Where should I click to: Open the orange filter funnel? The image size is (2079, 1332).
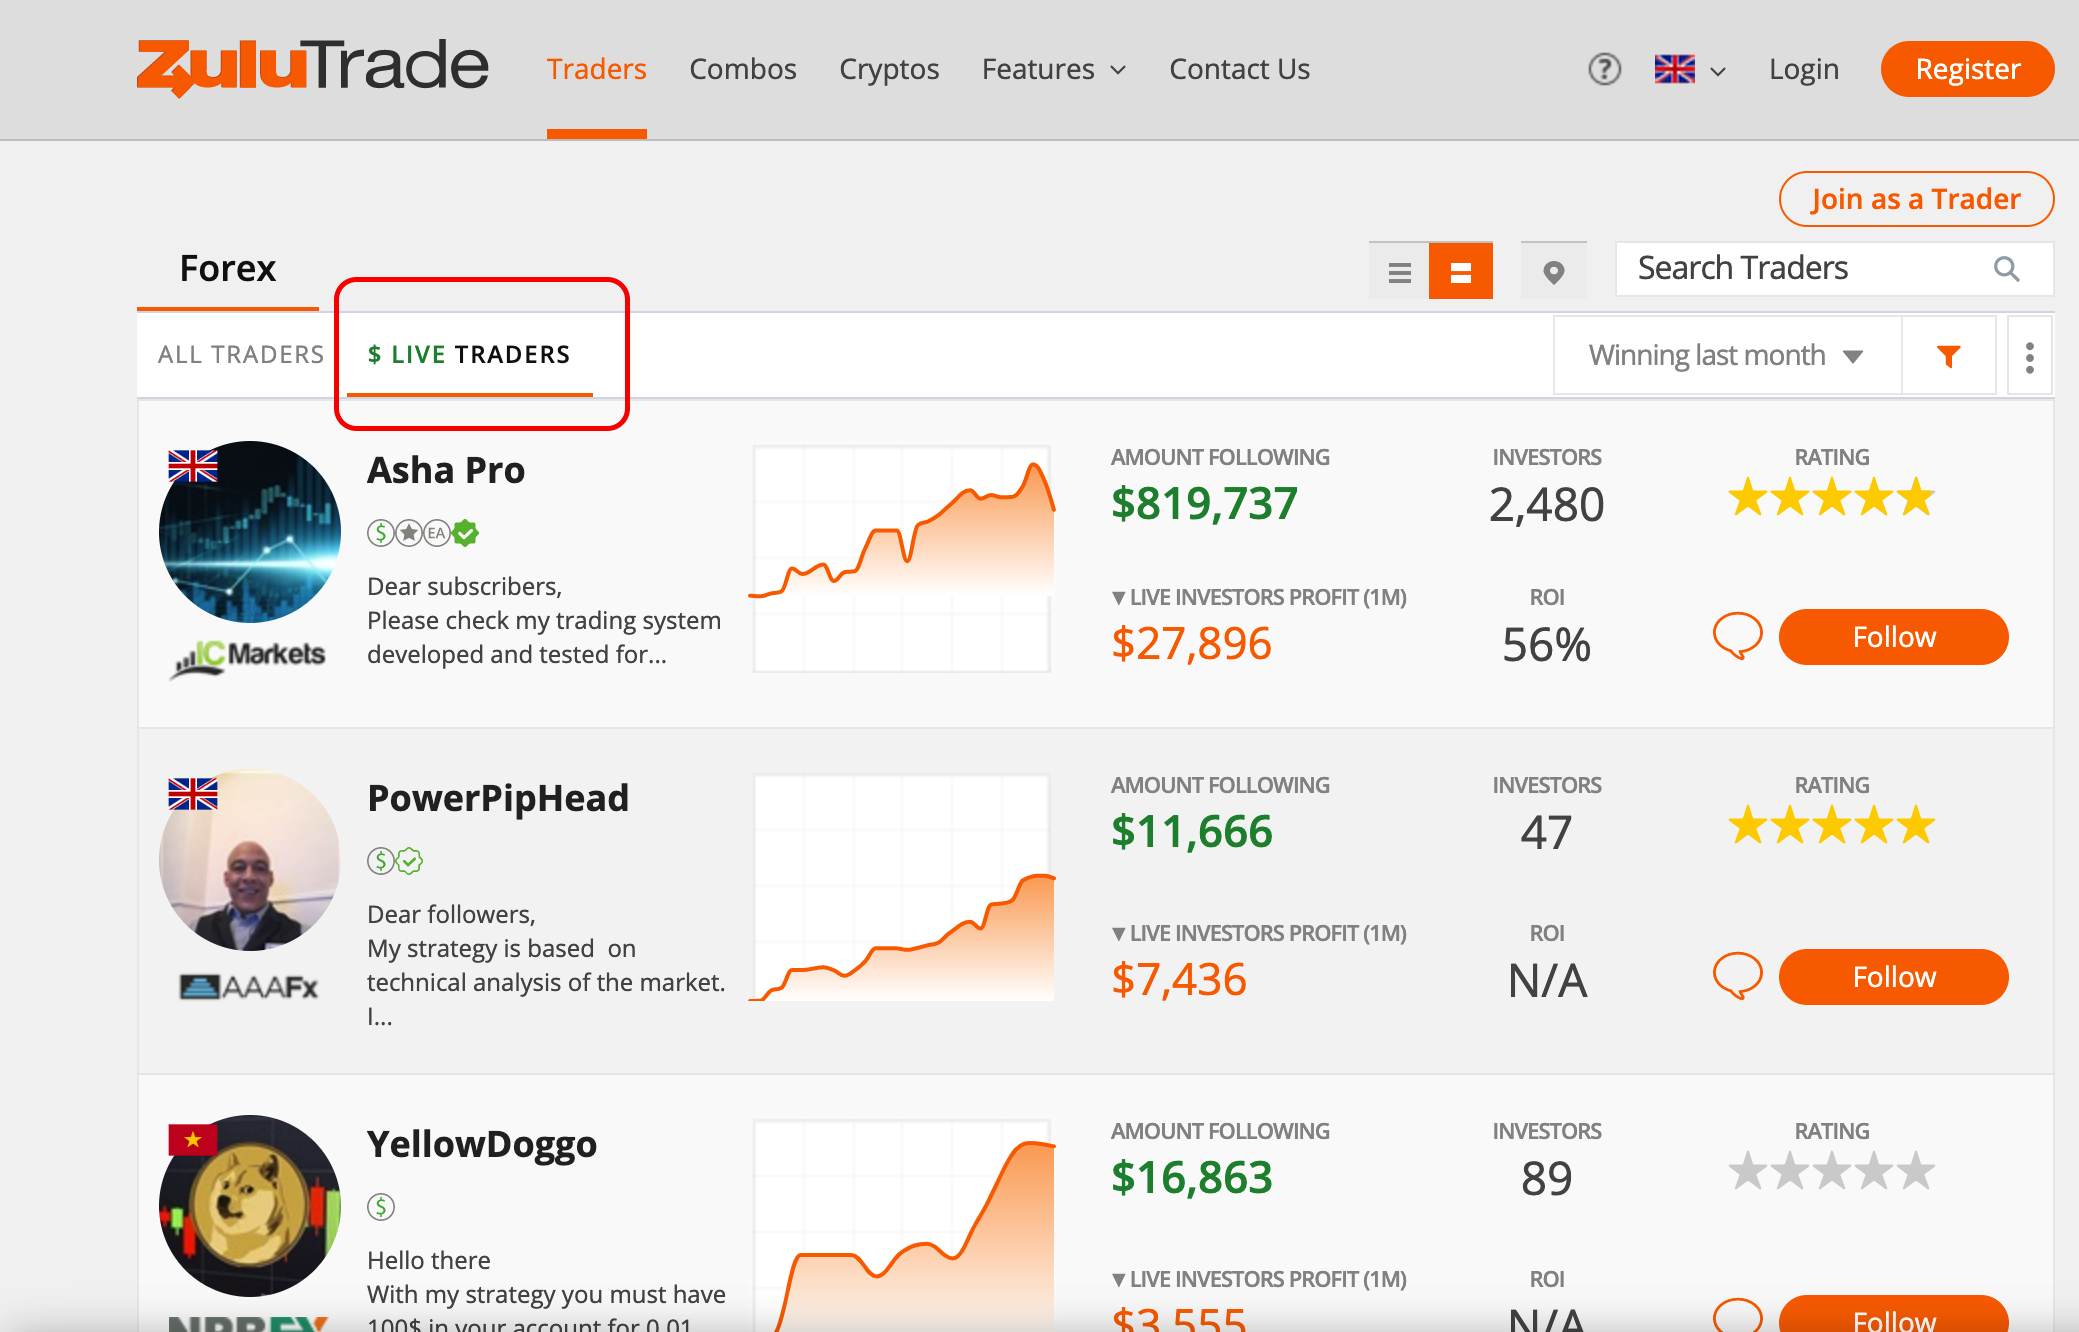(x=1948, y=356)
